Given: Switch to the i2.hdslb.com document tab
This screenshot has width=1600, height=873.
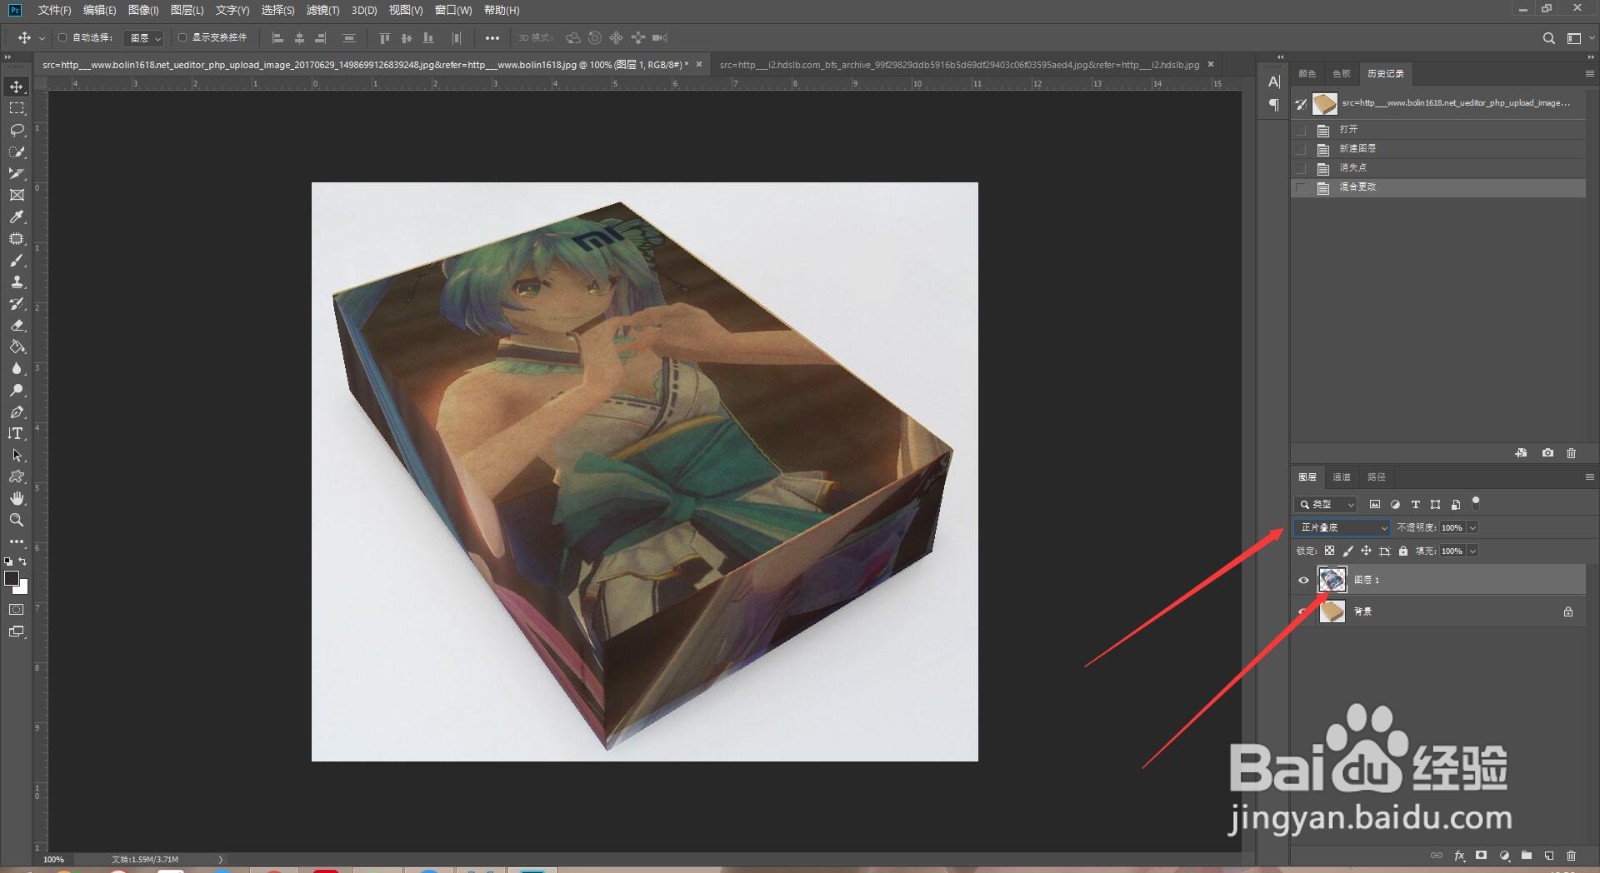Looking at the screenshot, I should tap(960, 65).
